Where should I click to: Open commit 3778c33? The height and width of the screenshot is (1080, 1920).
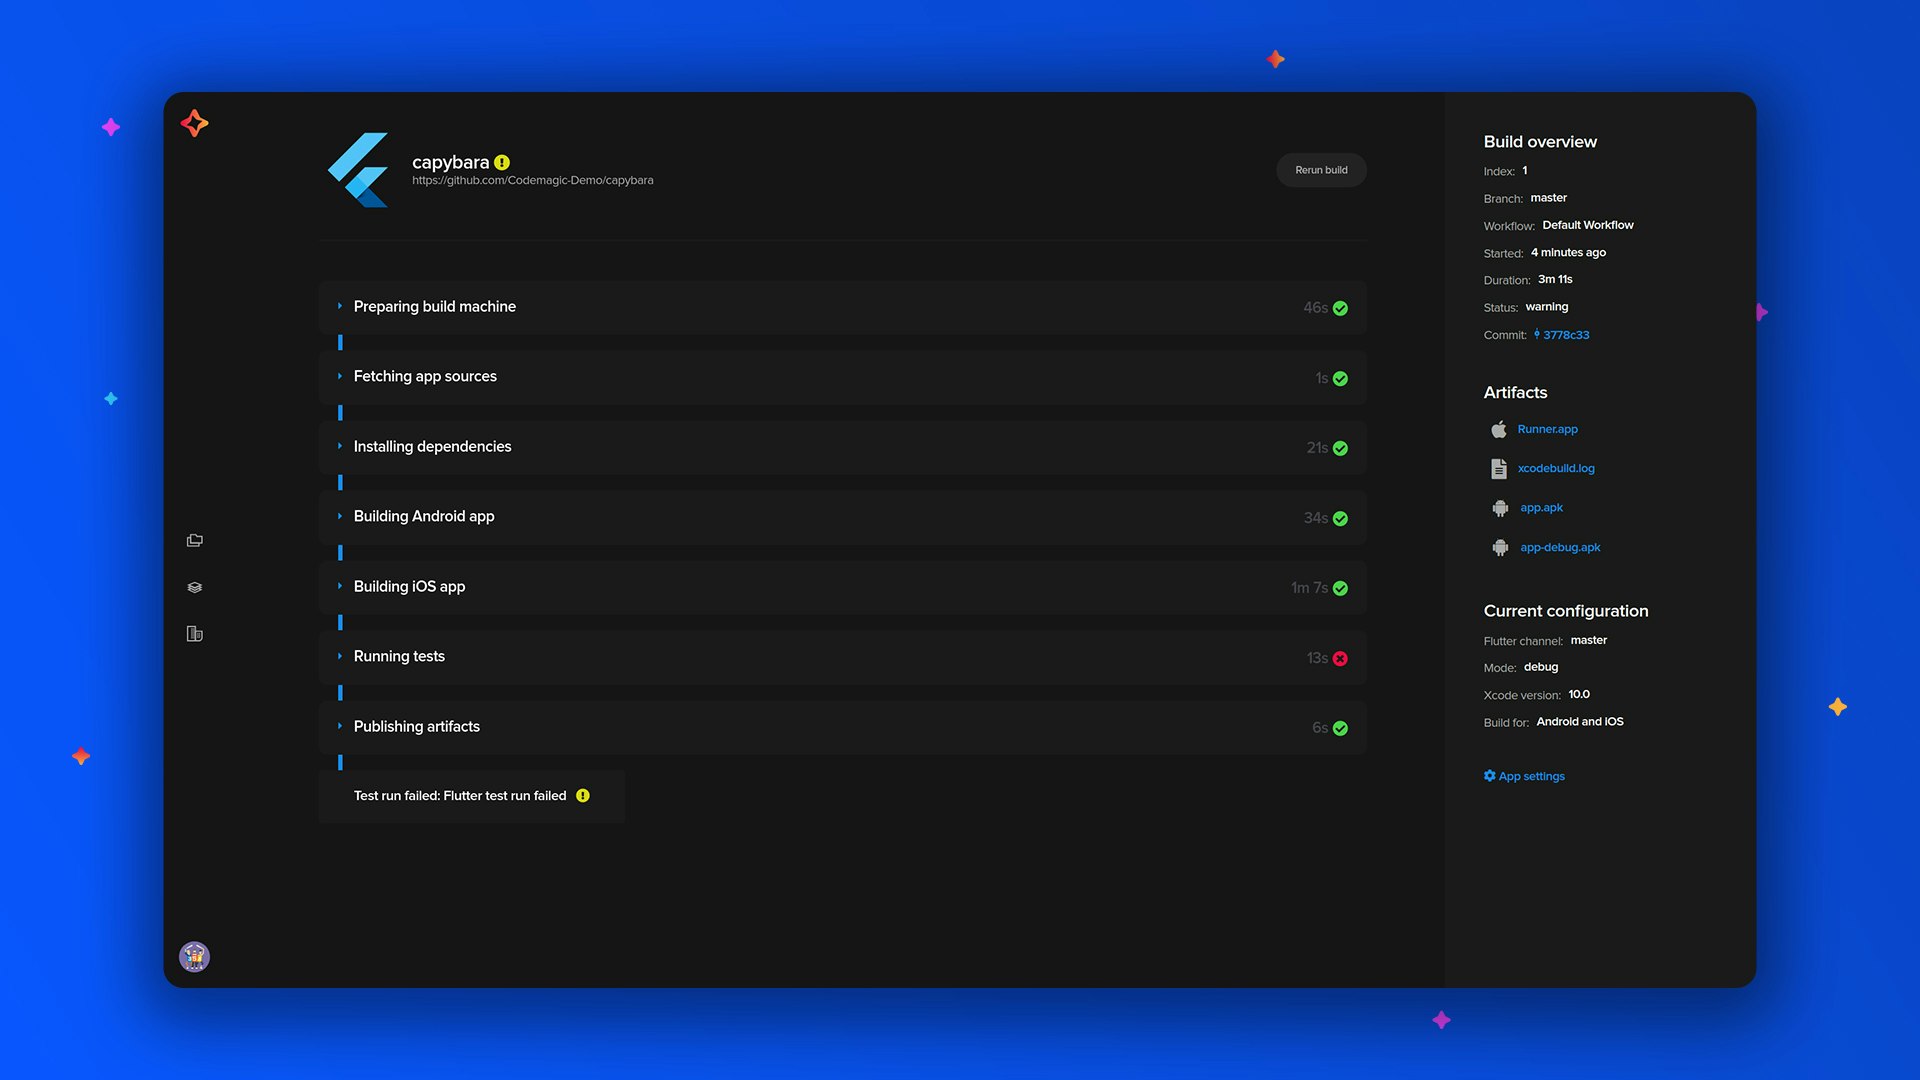[x=1567, y=334]
